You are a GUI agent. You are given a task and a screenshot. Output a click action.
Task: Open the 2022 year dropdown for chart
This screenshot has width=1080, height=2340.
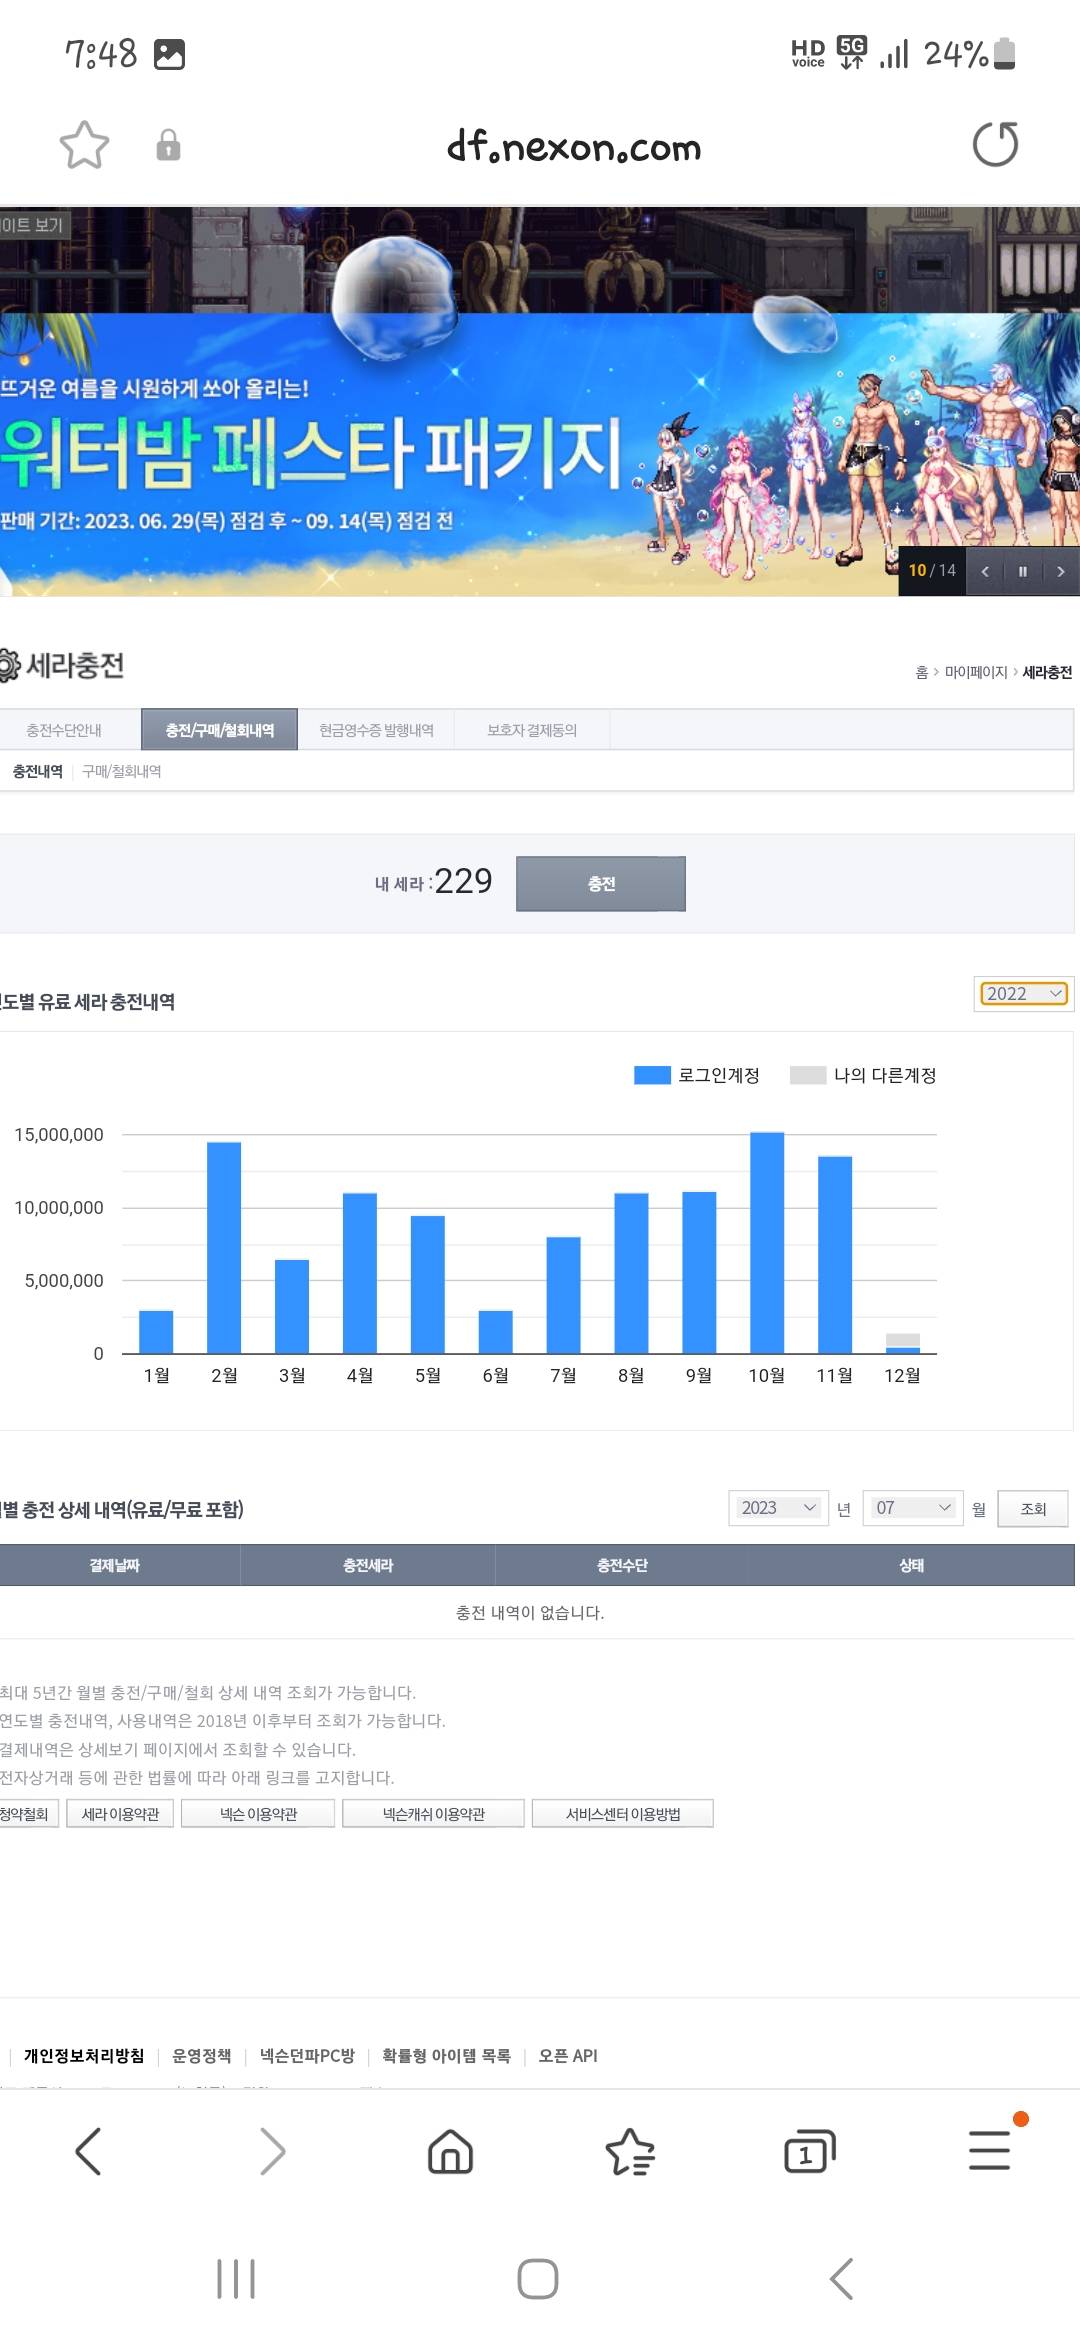click(x=1024, y=993)
